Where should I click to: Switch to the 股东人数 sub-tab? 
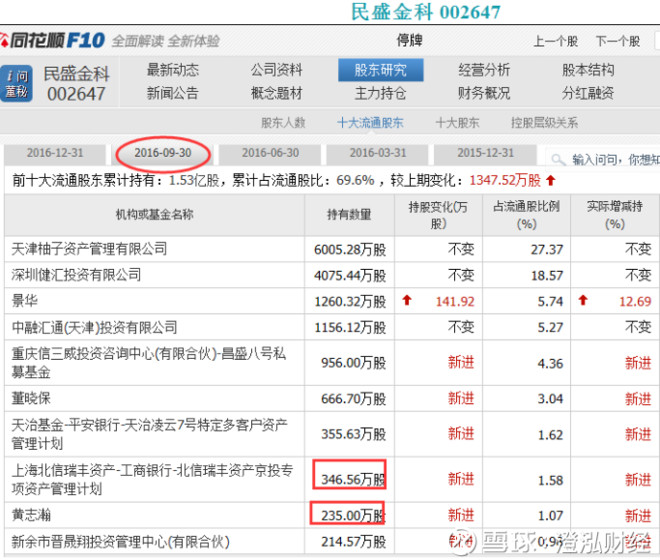tap(283, 123)
